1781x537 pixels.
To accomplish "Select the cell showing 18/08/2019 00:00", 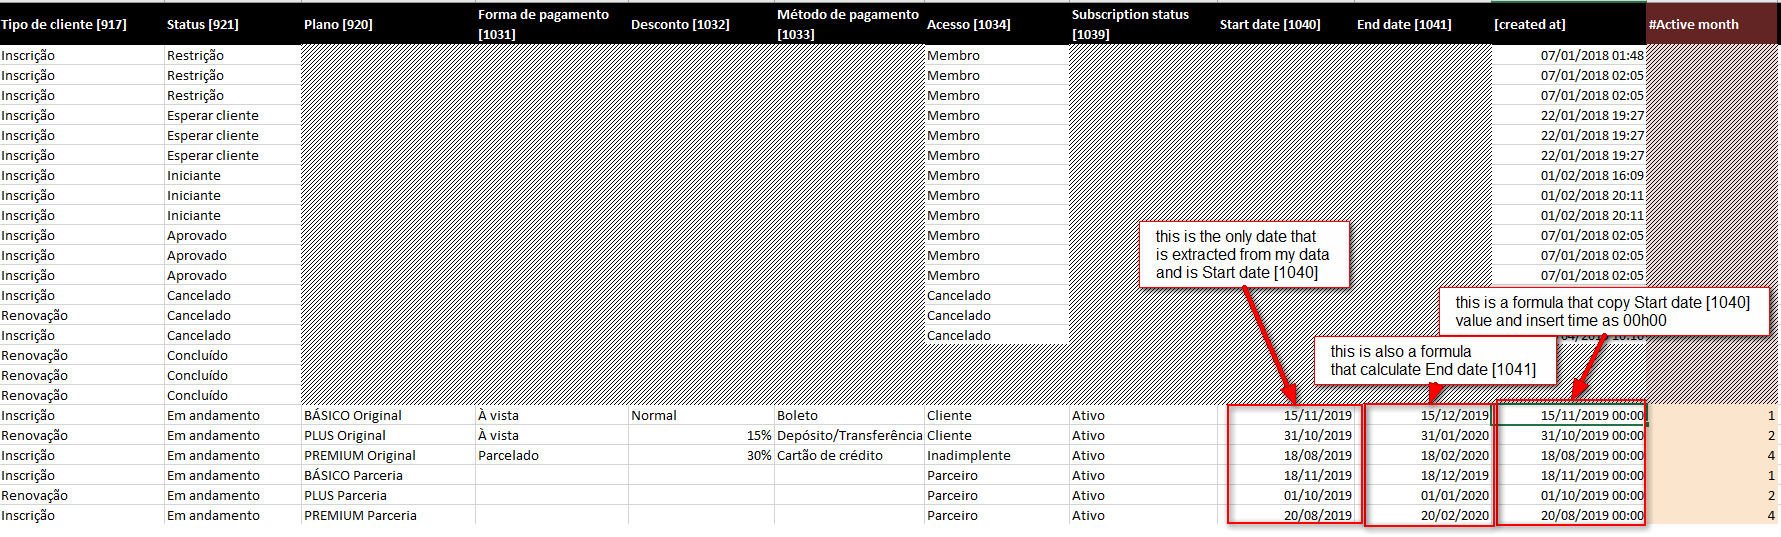I will tap(1591, 455).
